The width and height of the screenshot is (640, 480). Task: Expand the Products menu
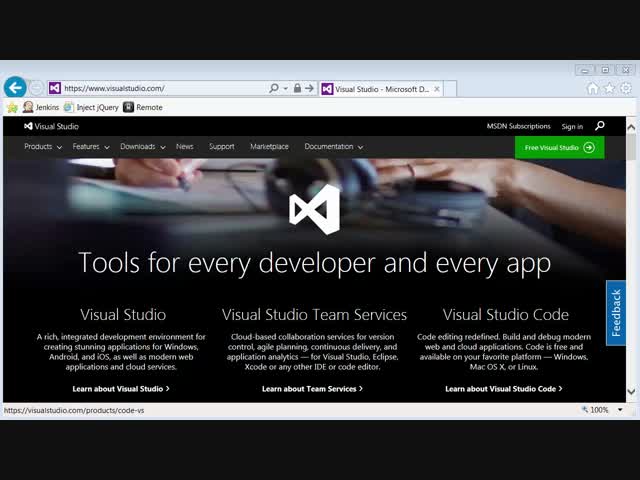(43, 147)
